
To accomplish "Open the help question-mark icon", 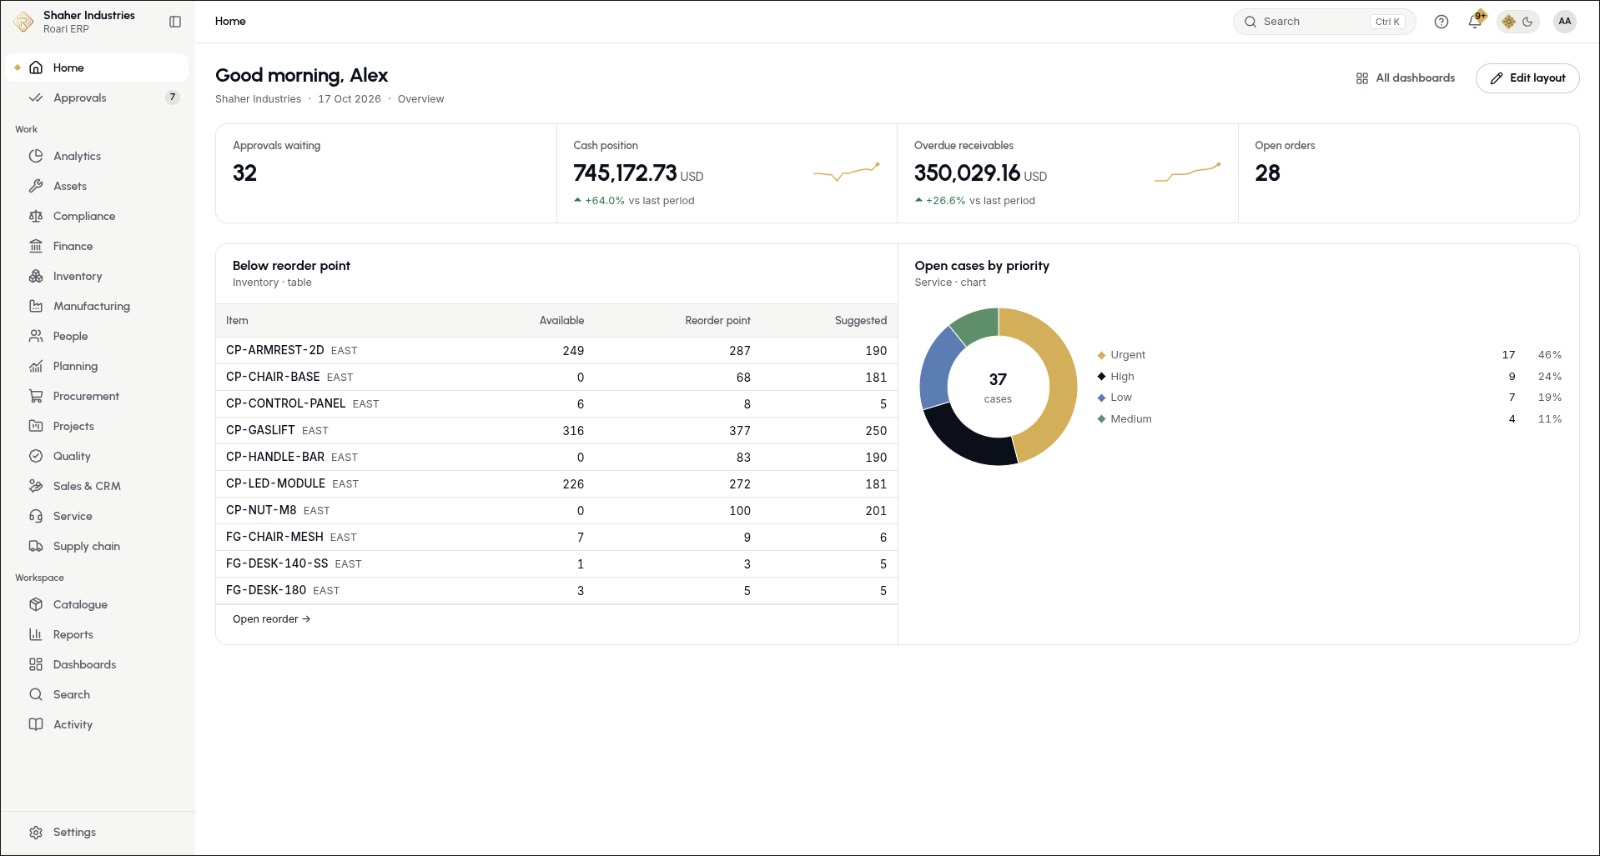I will (x=1441, y=21).
